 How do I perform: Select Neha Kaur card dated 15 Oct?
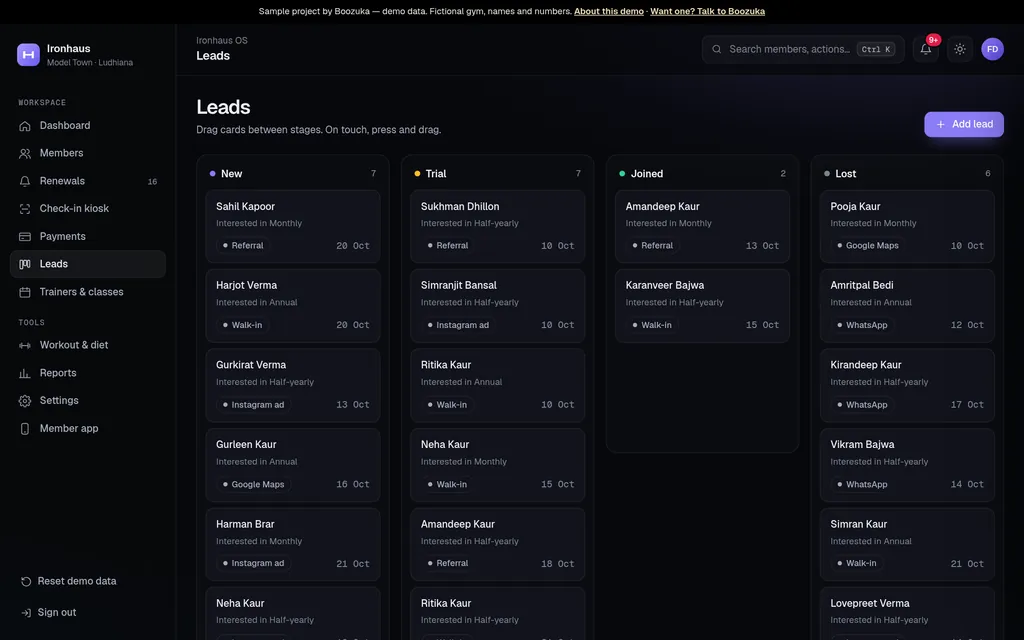498,465
